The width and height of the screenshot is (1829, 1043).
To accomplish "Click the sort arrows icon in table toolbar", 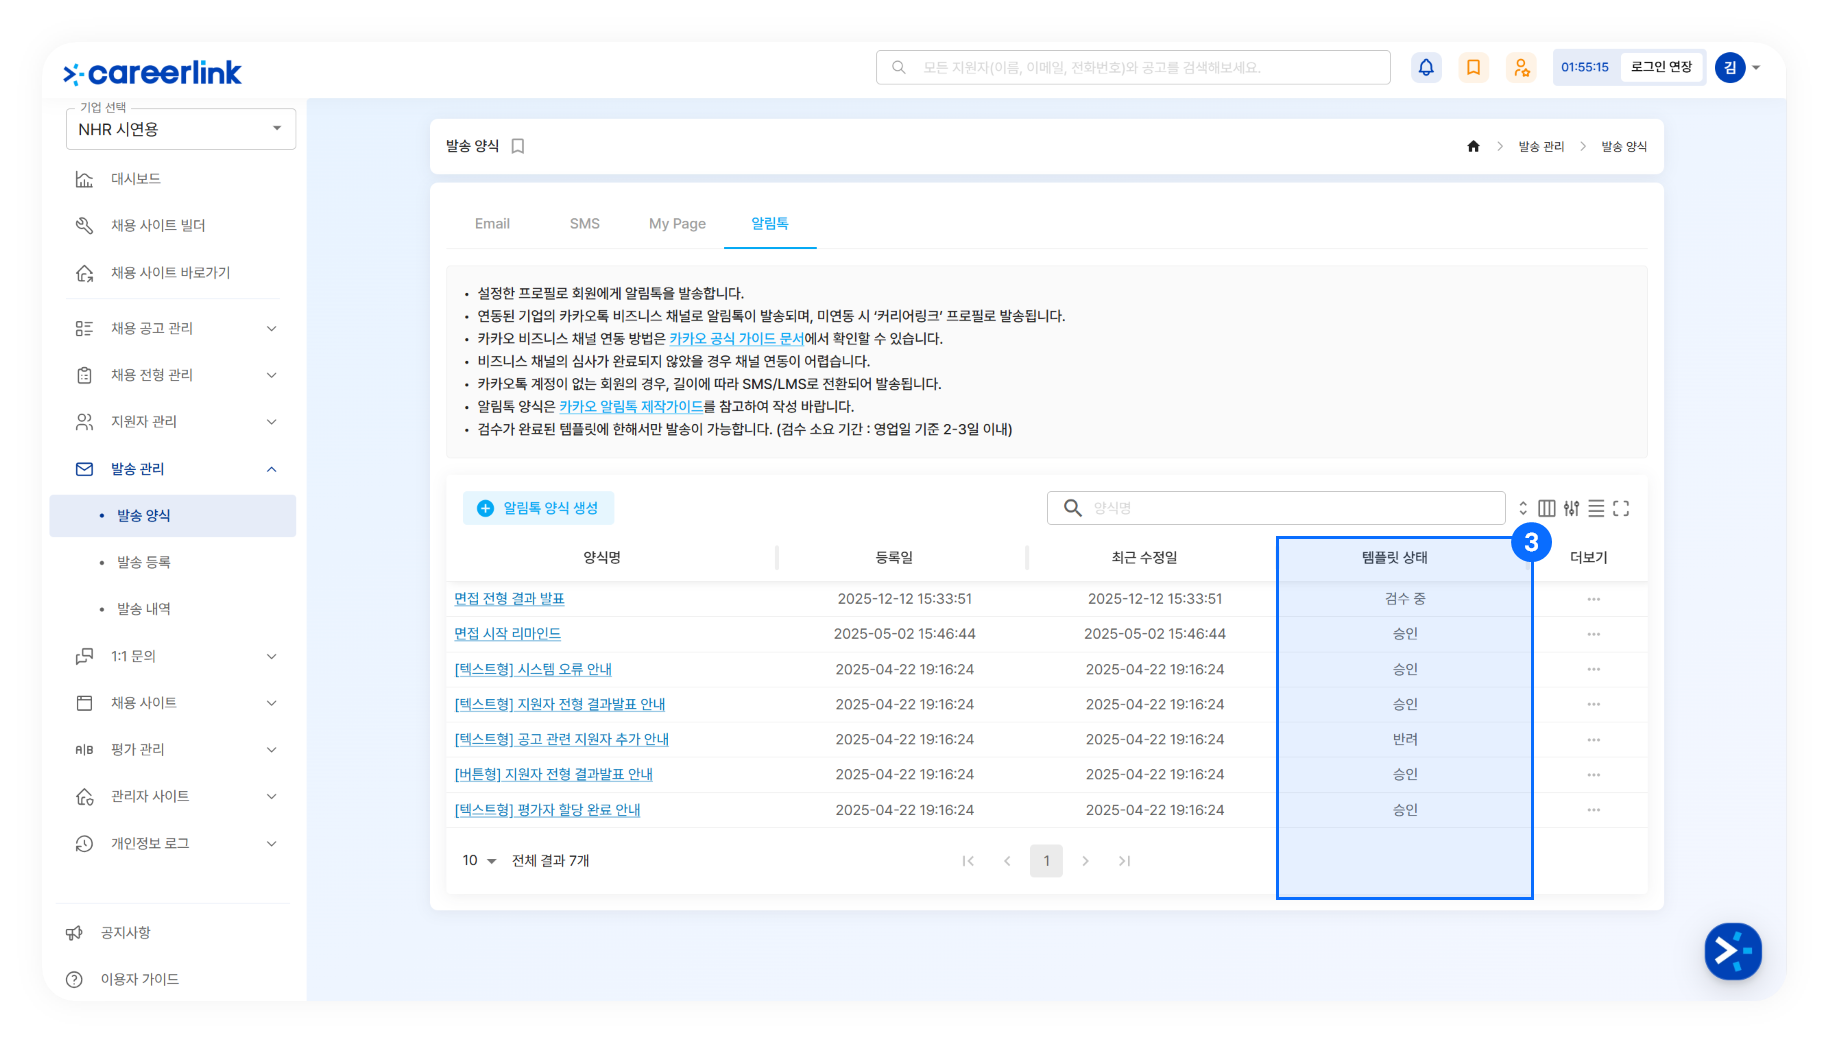I will tap(1523, 508).
